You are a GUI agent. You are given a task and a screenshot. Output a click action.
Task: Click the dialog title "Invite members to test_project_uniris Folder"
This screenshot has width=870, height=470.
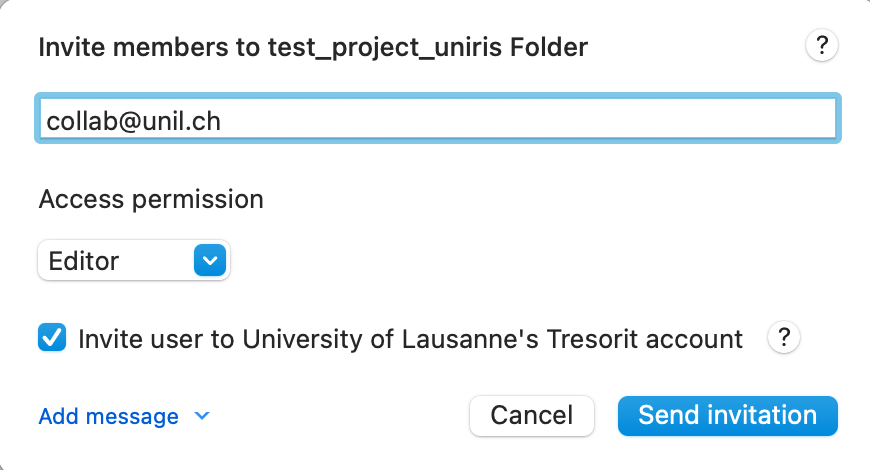tap(313, 46)
